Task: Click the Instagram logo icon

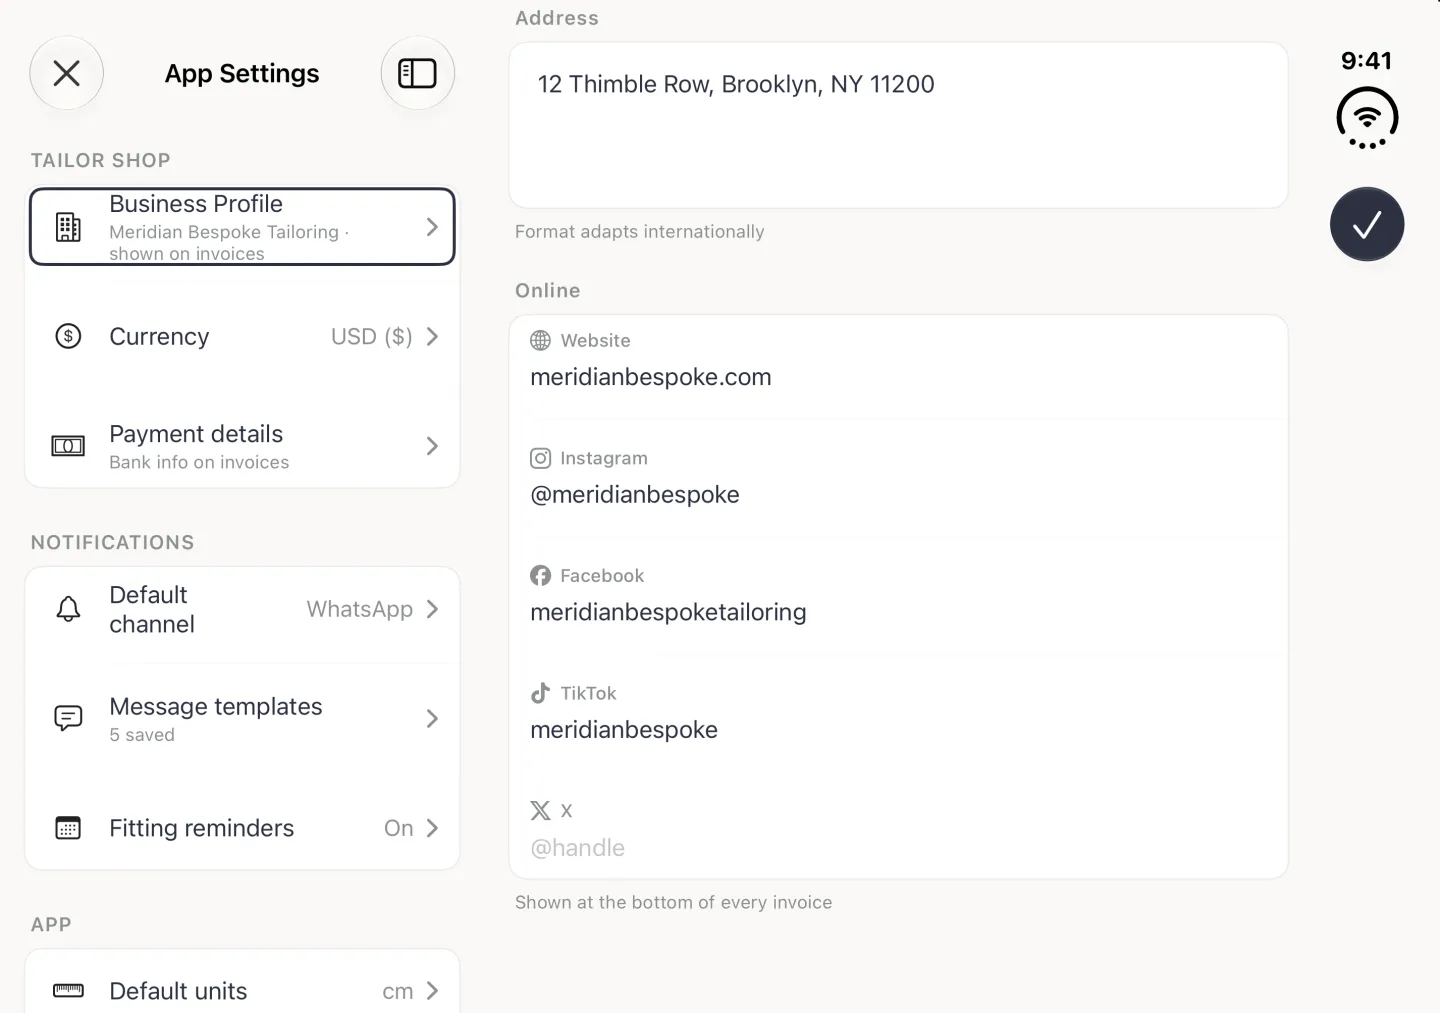Action: tap(540, 458)
